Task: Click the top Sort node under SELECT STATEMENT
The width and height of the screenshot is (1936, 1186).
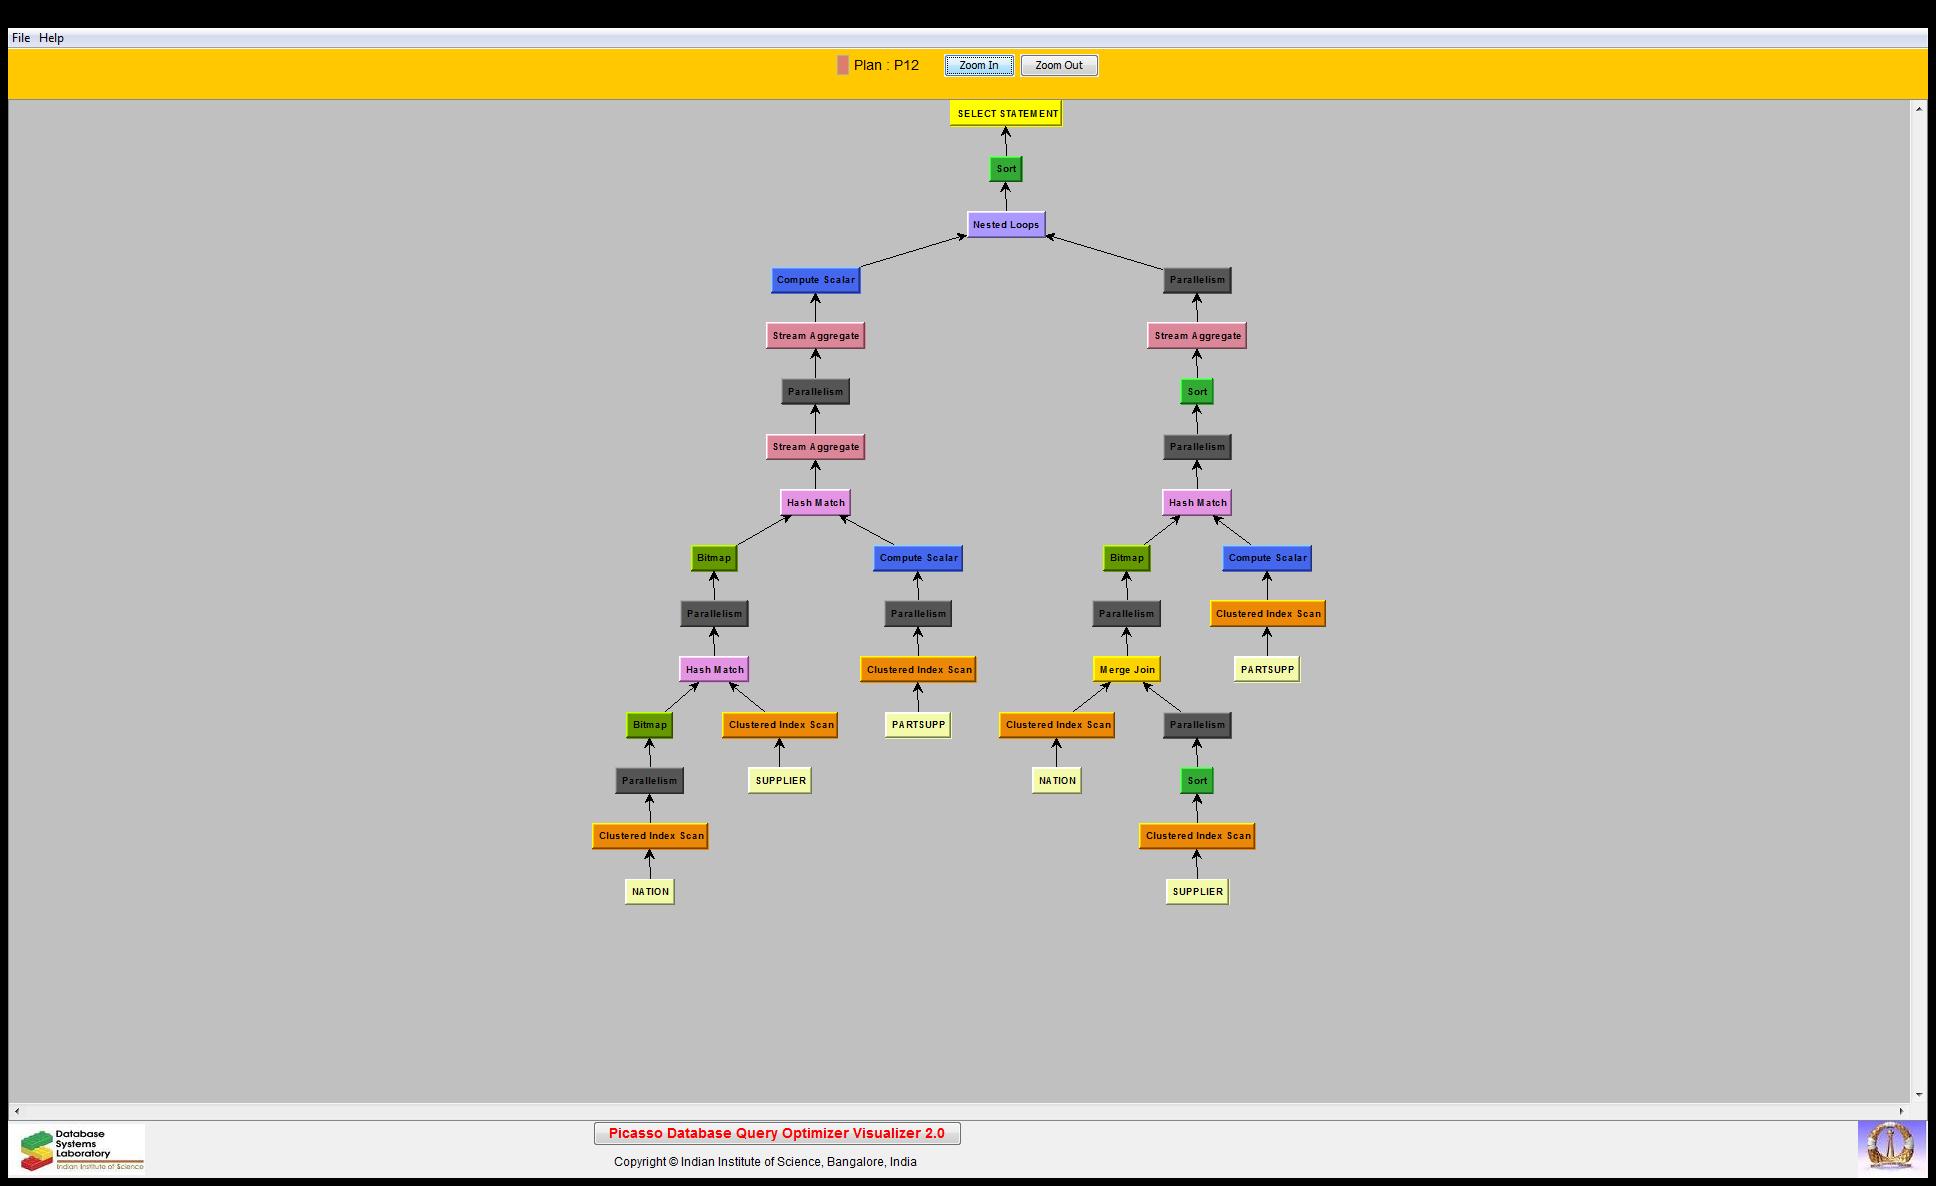Action: (1005, 169)
